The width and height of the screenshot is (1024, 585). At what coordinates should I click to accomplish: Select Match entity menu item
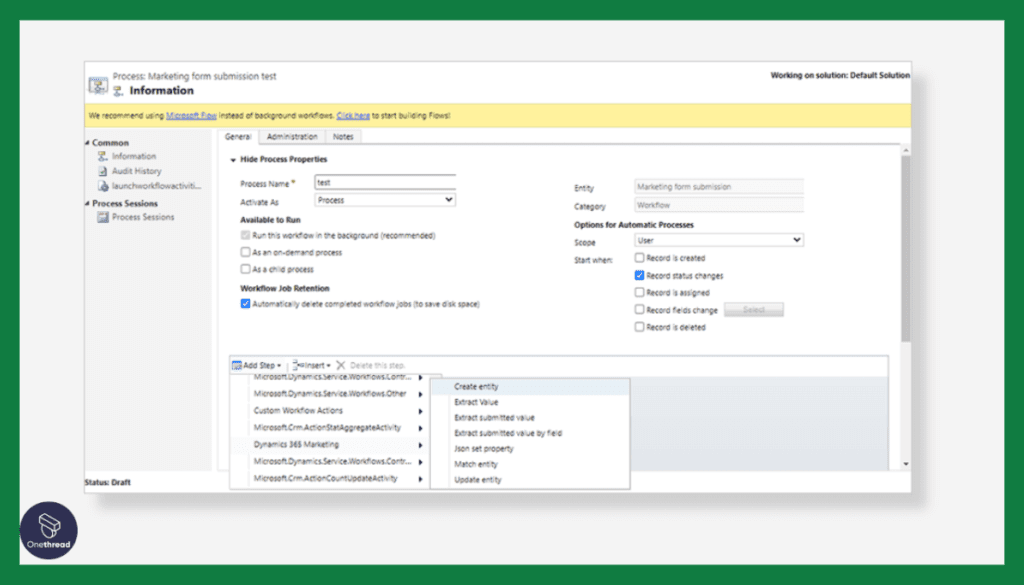(530, 464)
